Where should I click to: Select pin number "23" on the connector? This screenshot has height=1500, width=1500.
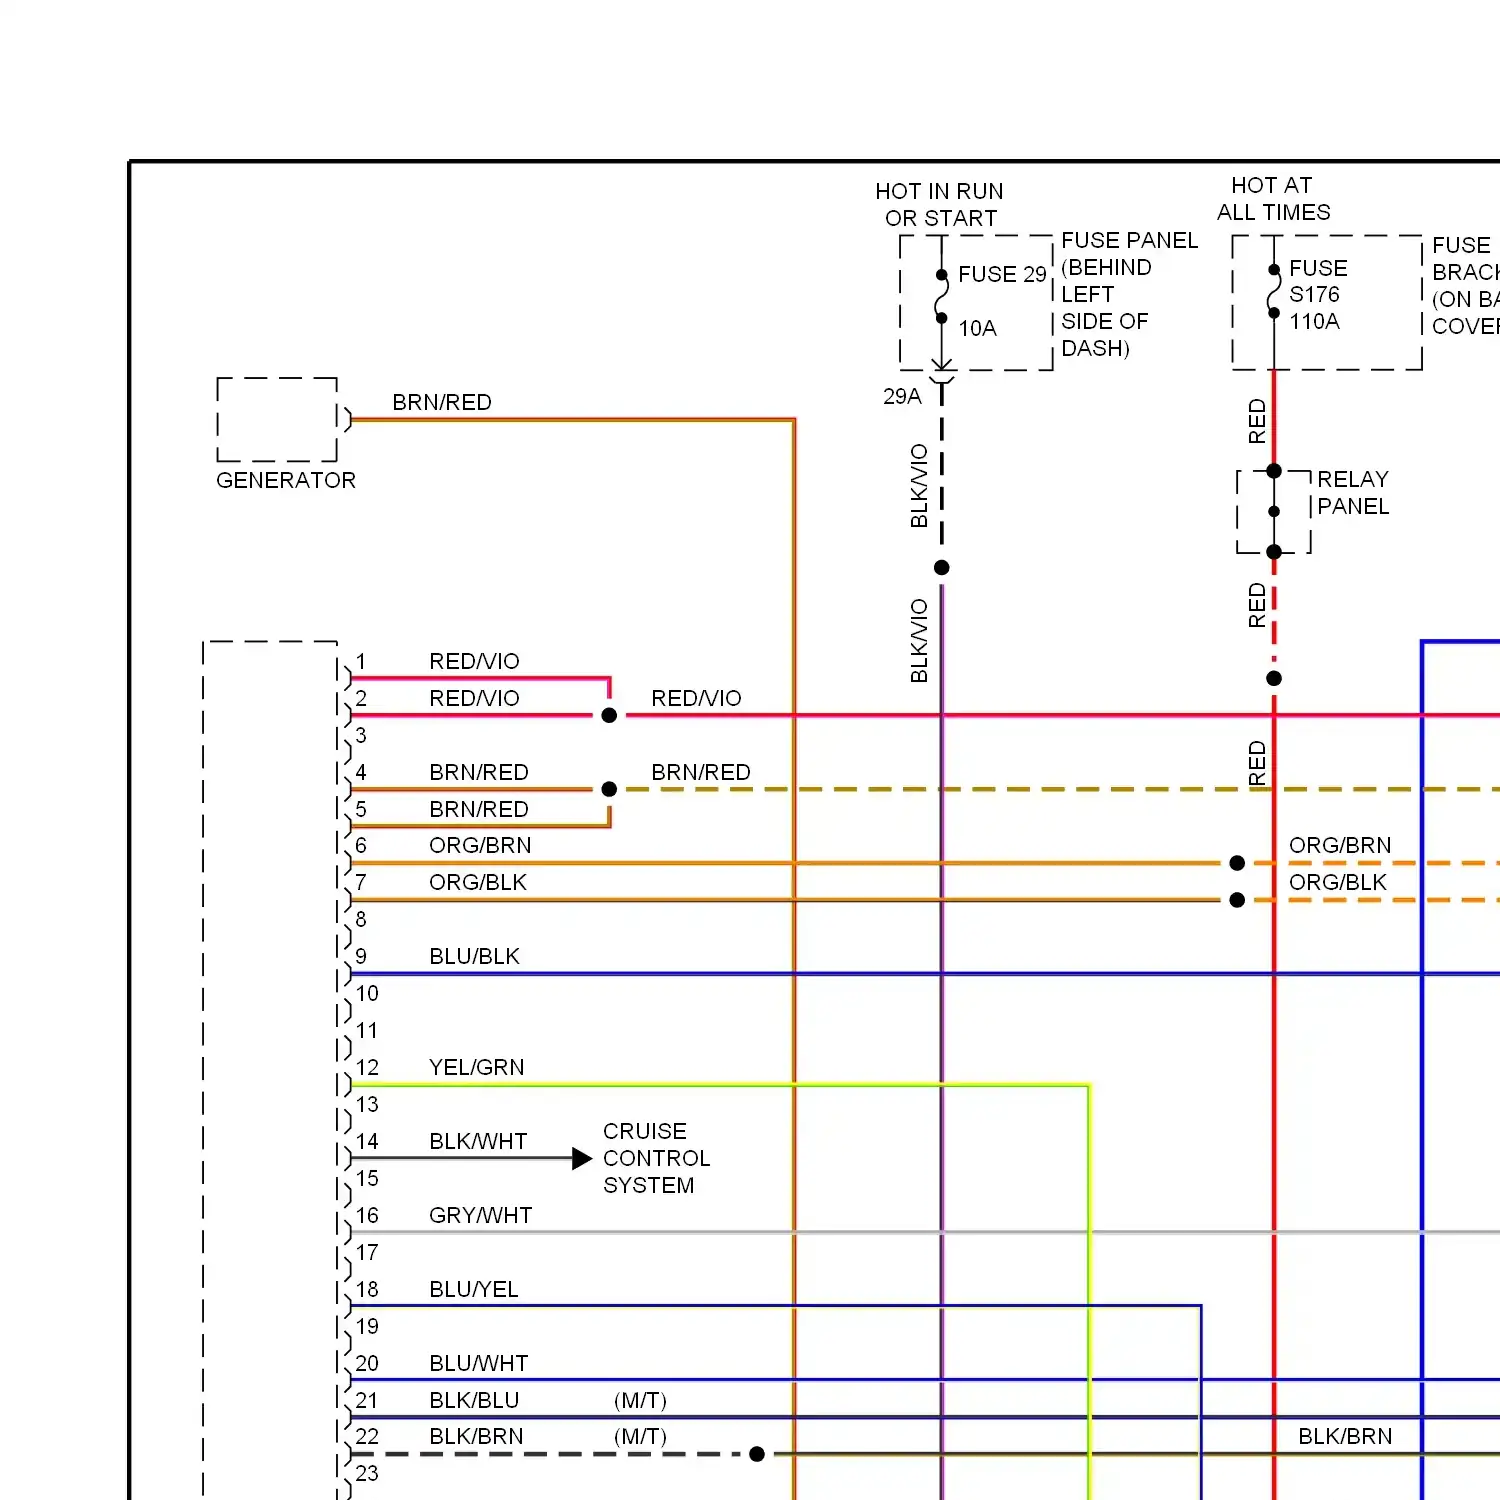click(x=367, y=1473)
